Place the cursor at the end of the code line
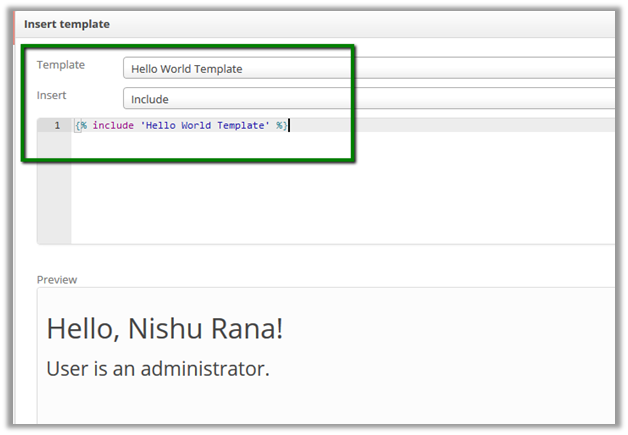 click(288, 126)
